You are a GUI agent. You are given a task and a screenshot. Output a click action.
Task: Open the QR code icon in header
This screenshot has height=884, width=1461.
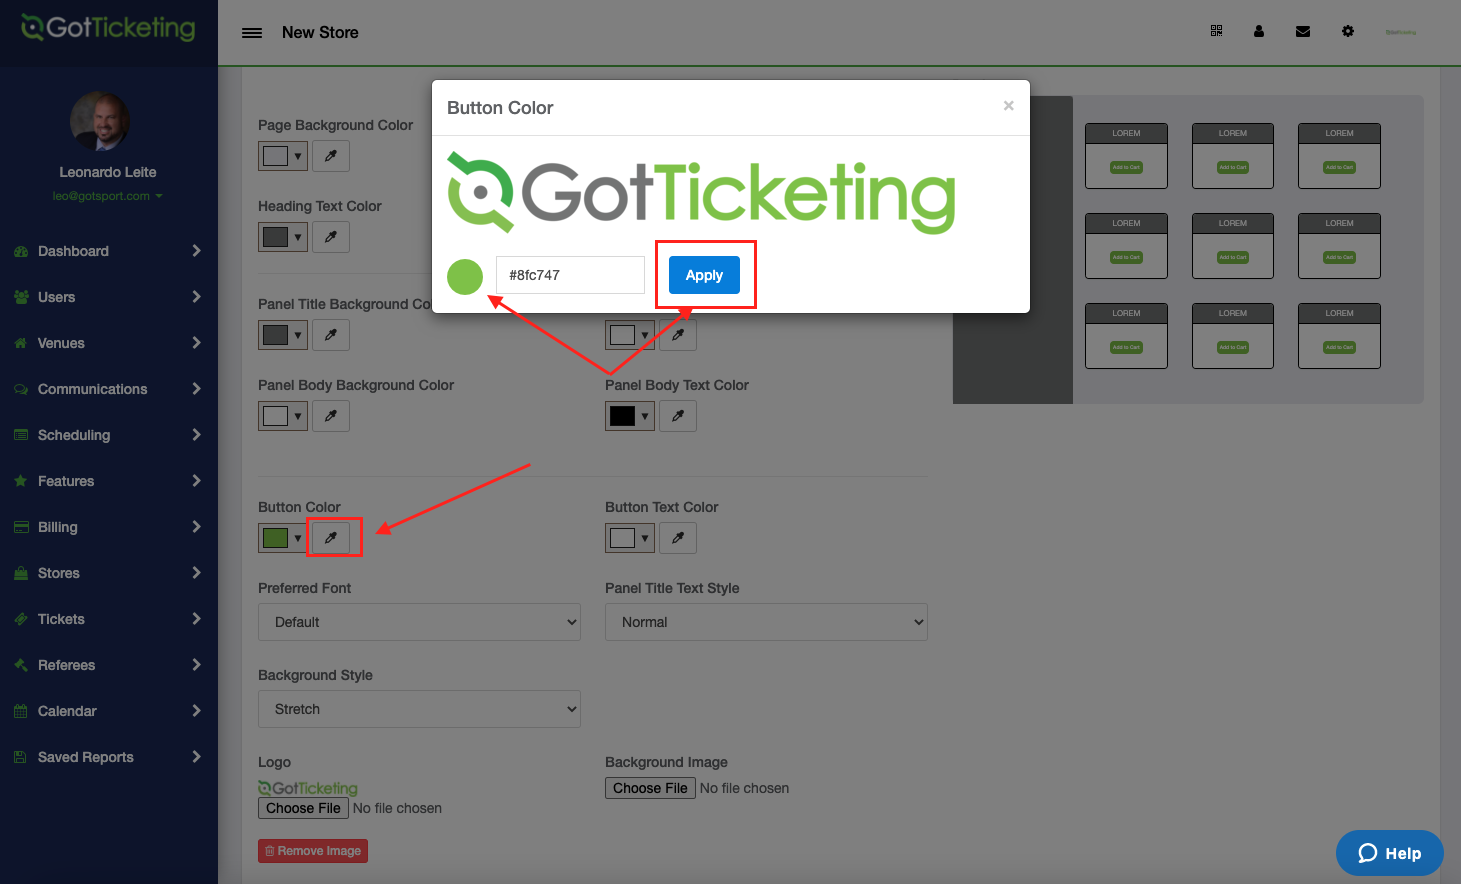tap(1216, 31)
